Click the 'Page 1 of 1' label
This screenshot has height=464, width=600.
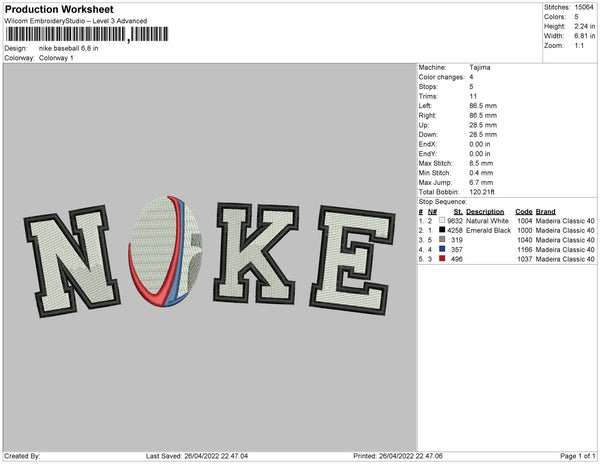click(578, 456)
